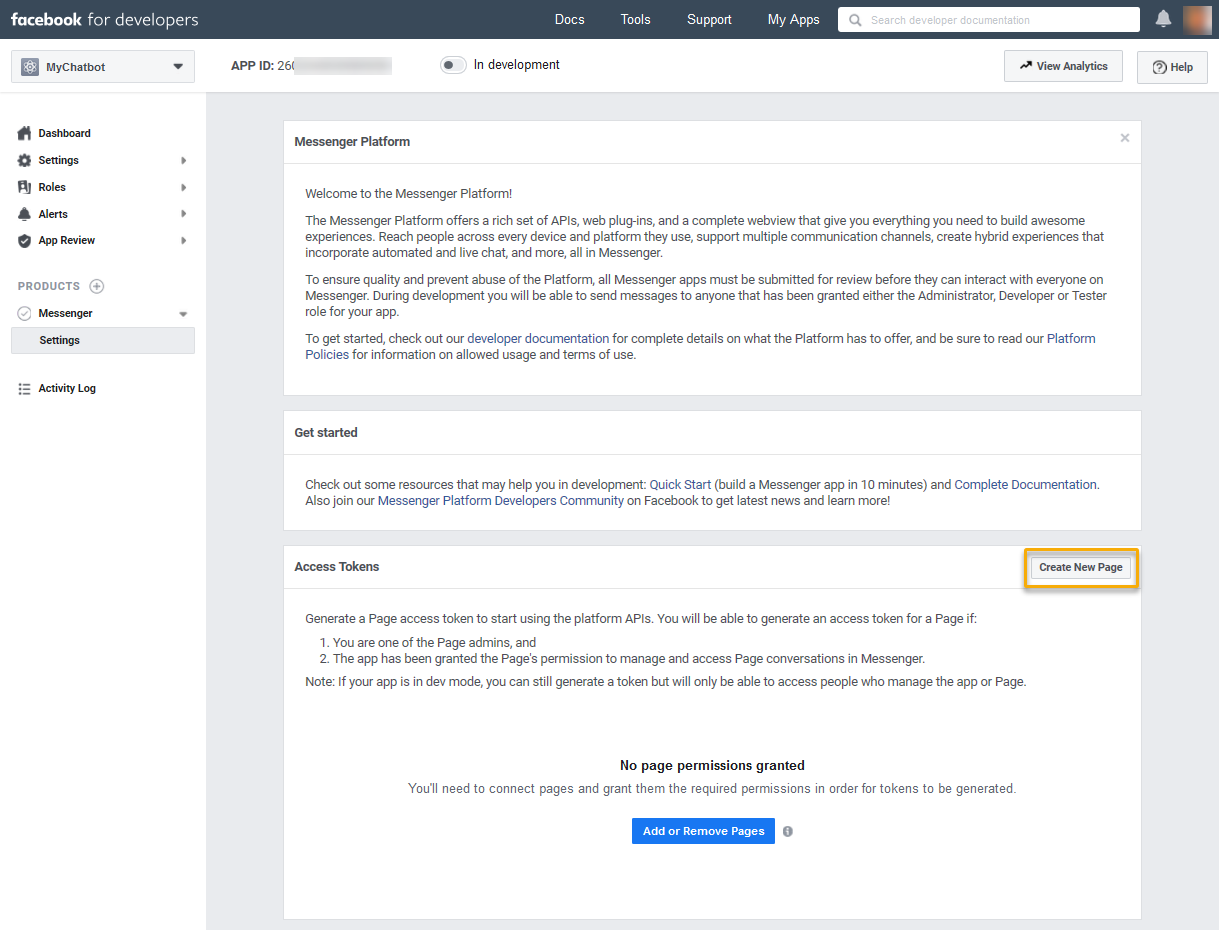1219x930 pixels.
Task: Open My Apps menu
Action: 793,19
